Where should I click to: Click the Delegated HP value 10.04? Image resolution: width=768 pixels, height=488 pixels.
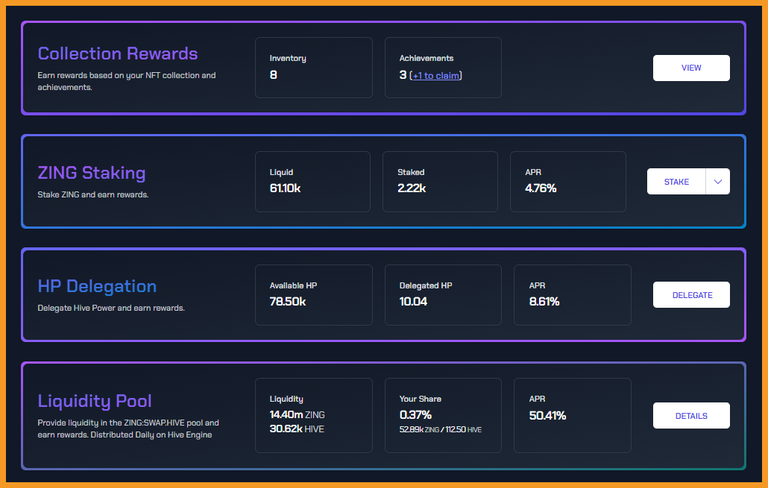click(413, 301)
